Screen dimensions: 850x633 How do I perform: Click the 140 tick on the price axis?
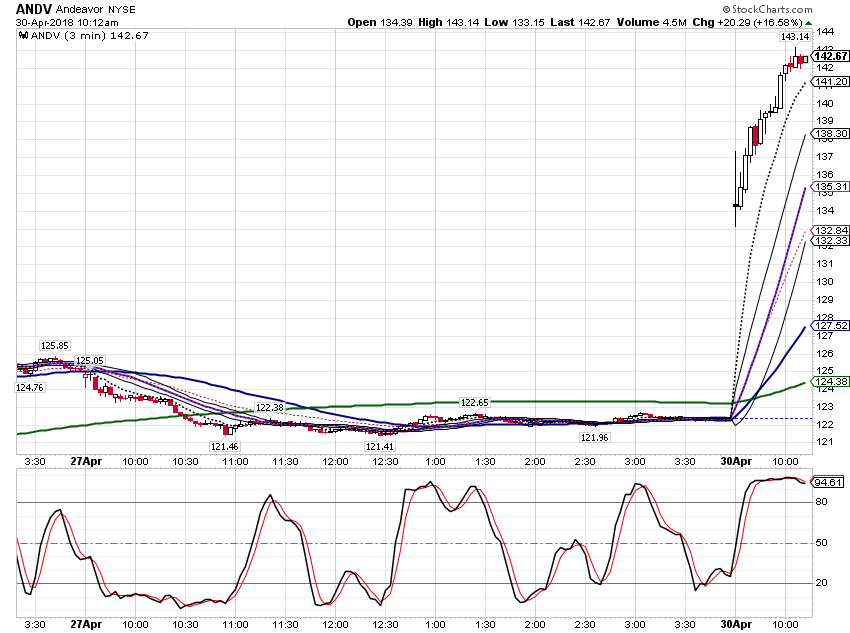pos(825,104)
